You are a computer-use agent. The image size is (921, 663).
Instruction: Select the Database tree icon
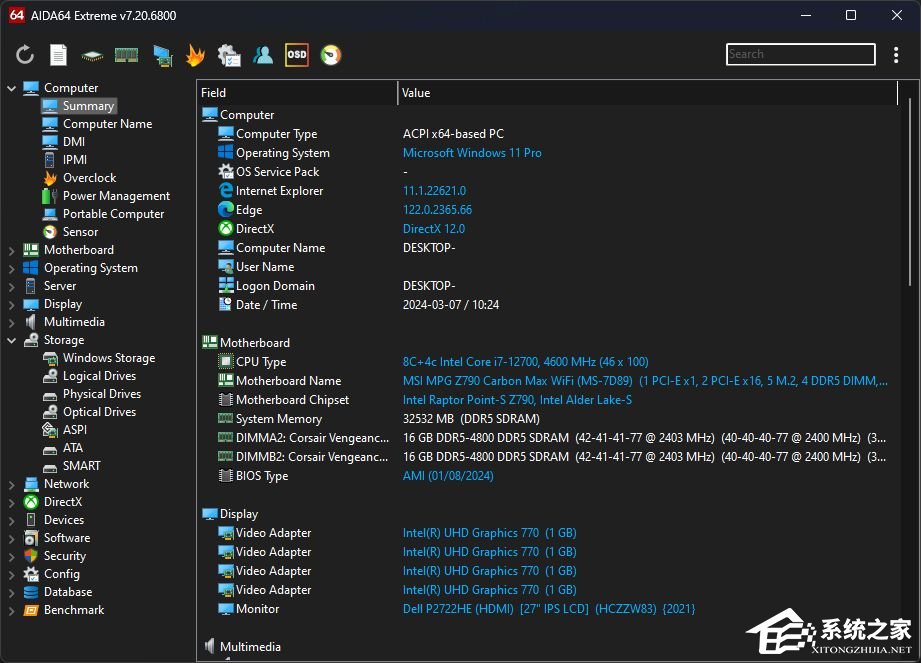[31, 593]
